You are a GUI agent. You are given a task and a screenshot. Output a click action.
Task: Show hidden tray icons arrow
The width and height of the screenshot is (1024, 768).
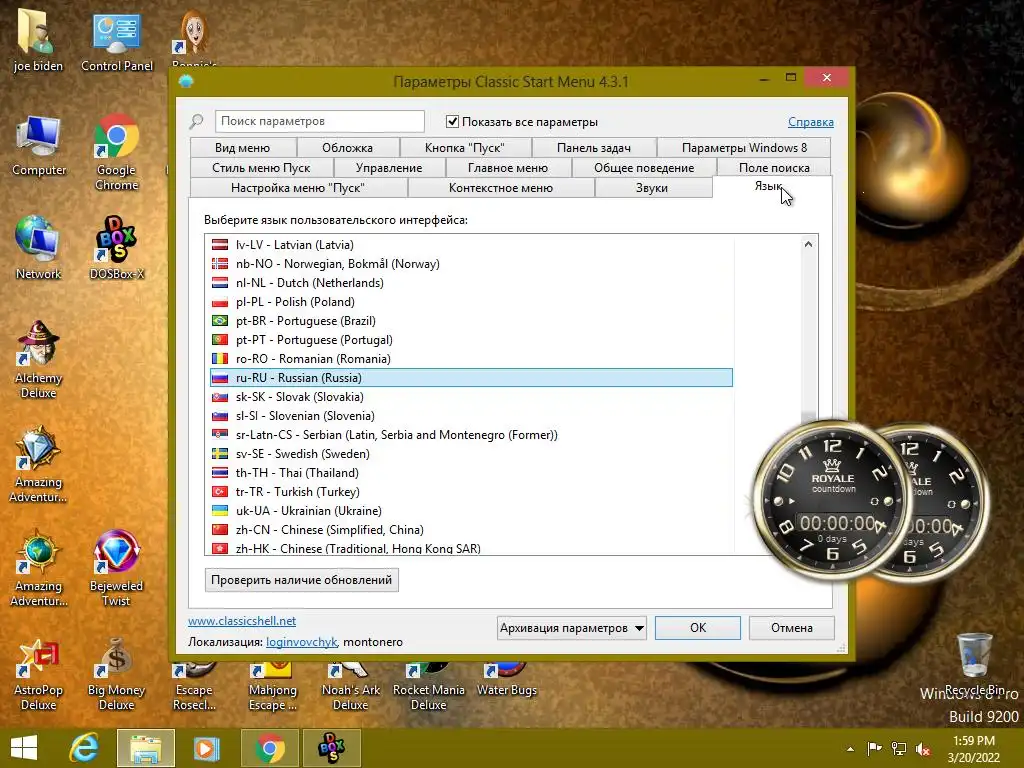(x=850, y=749)
